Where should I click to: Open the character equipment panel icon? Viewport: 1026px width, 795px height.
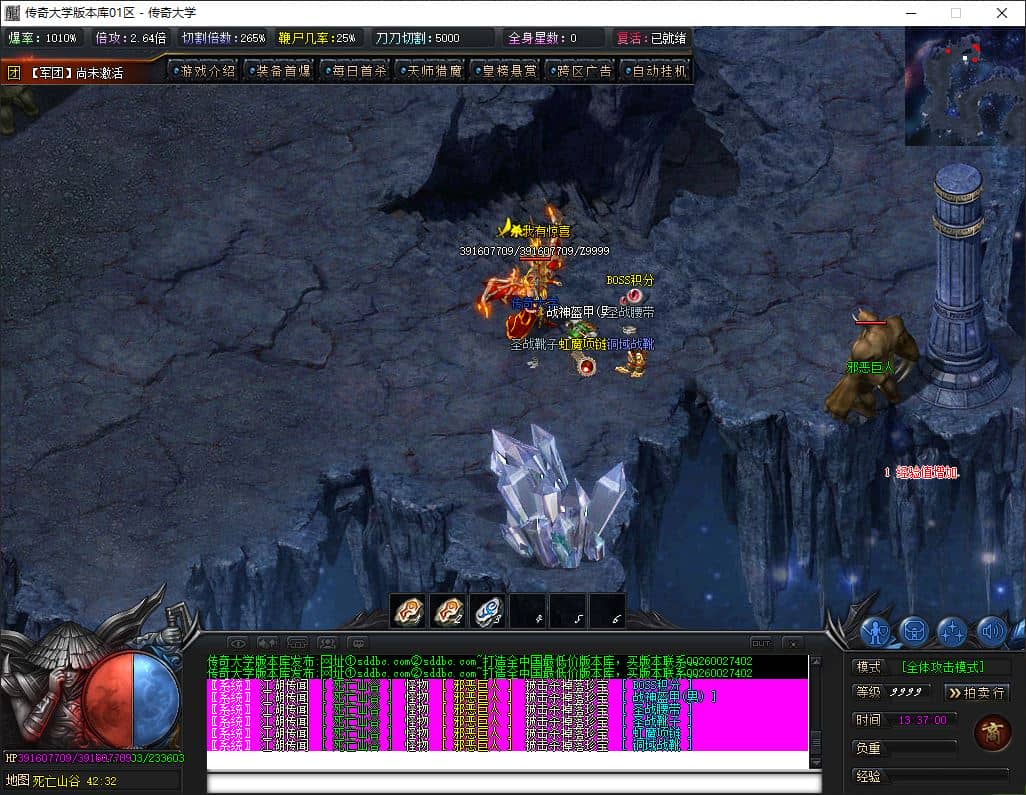coord(876,631)
